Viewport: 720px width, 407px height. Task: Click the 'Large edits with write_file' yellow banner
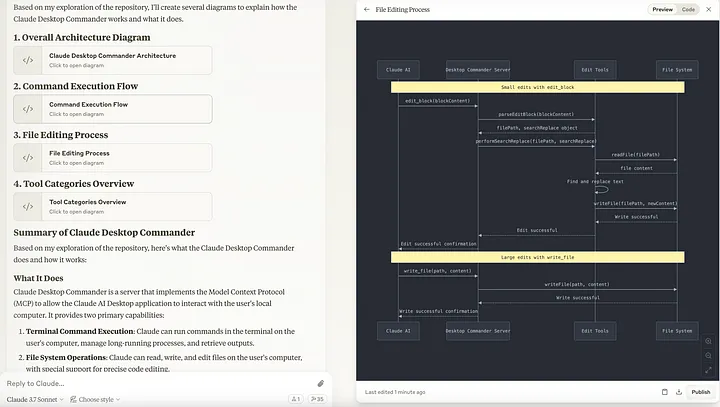[537, 257]
